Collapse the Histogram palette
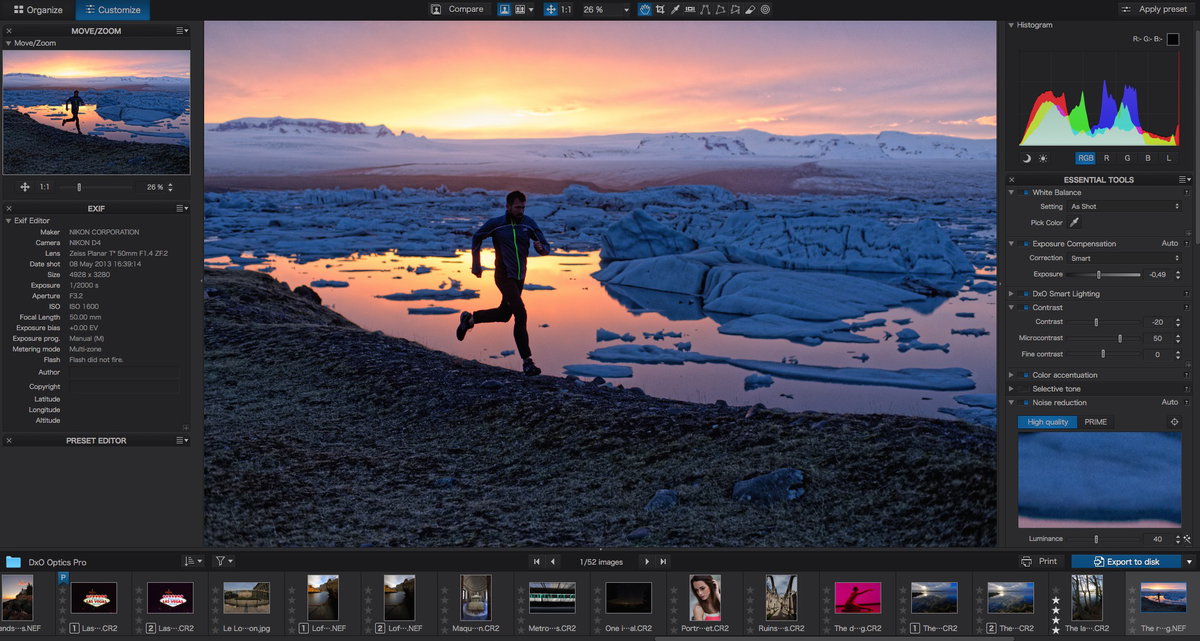 (1011, 25)
